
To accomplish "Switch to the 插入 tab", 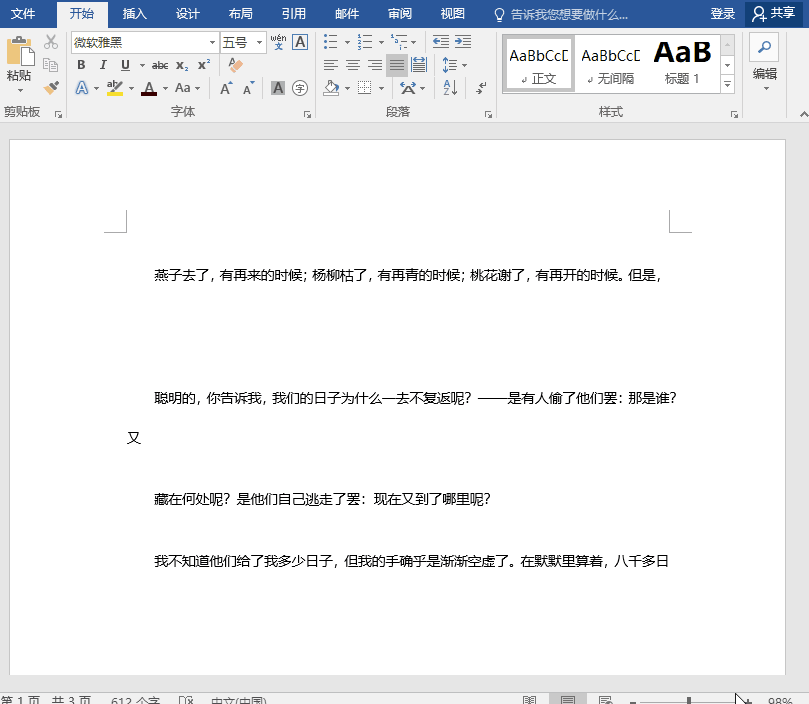I will 135,14.
